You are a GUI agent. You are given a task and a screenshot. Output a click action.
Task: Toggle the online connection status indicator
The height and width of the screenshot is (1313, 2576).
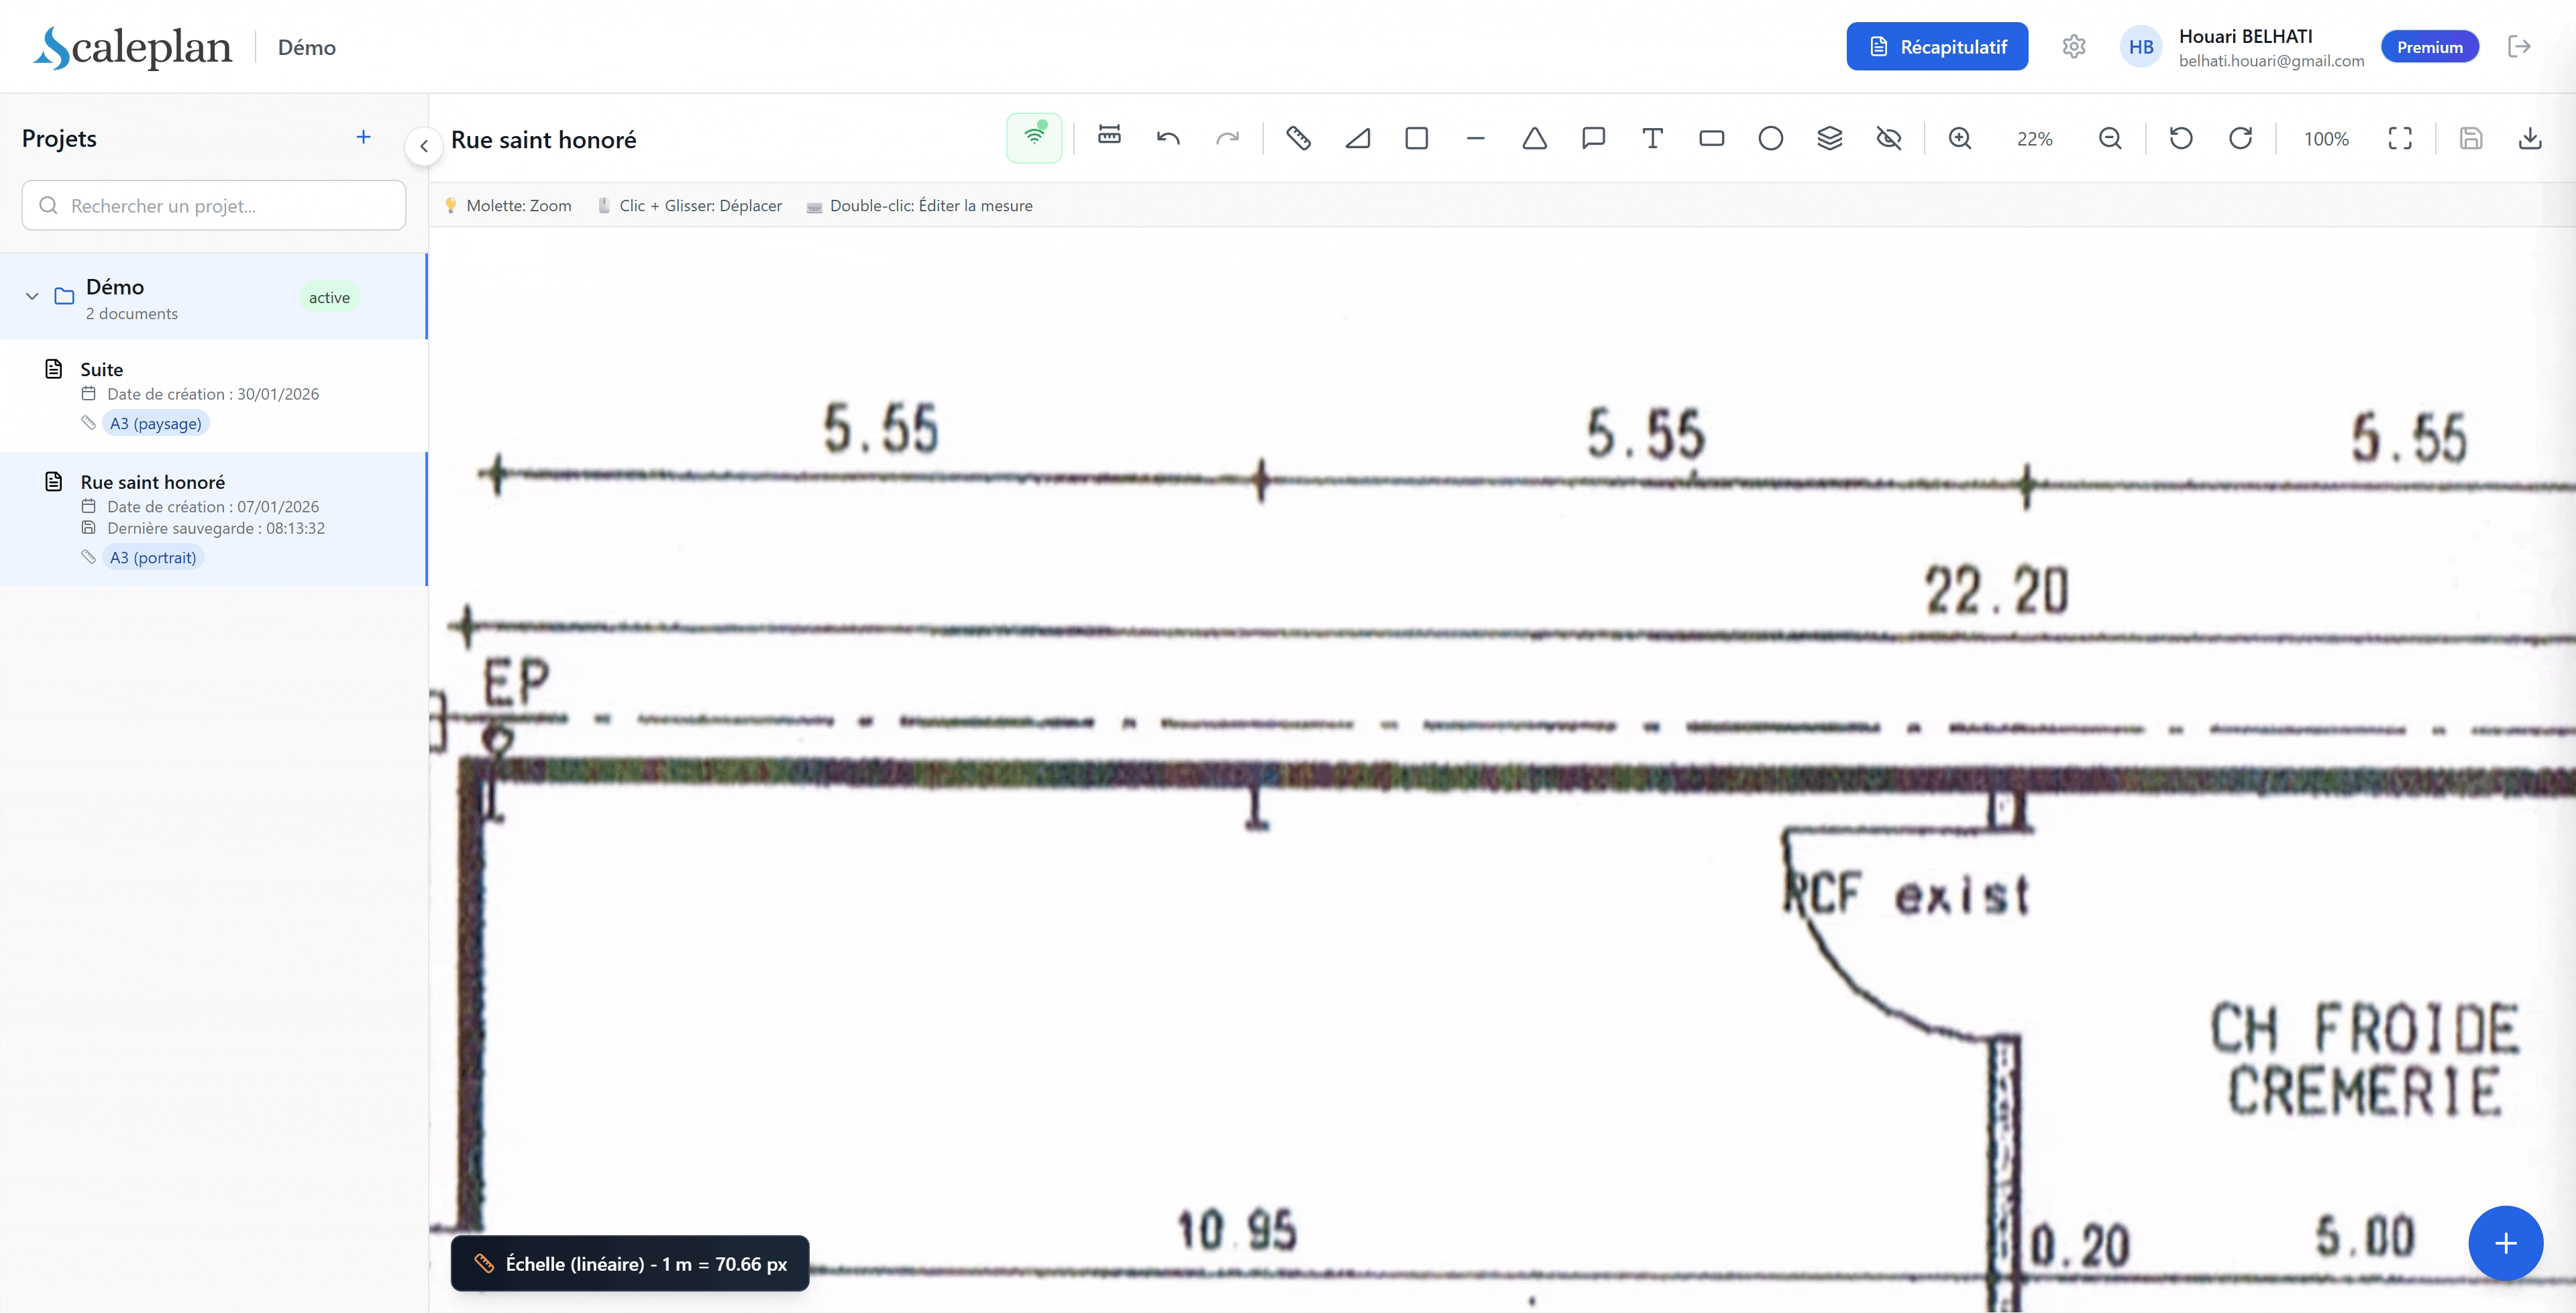click(1034, 138)
